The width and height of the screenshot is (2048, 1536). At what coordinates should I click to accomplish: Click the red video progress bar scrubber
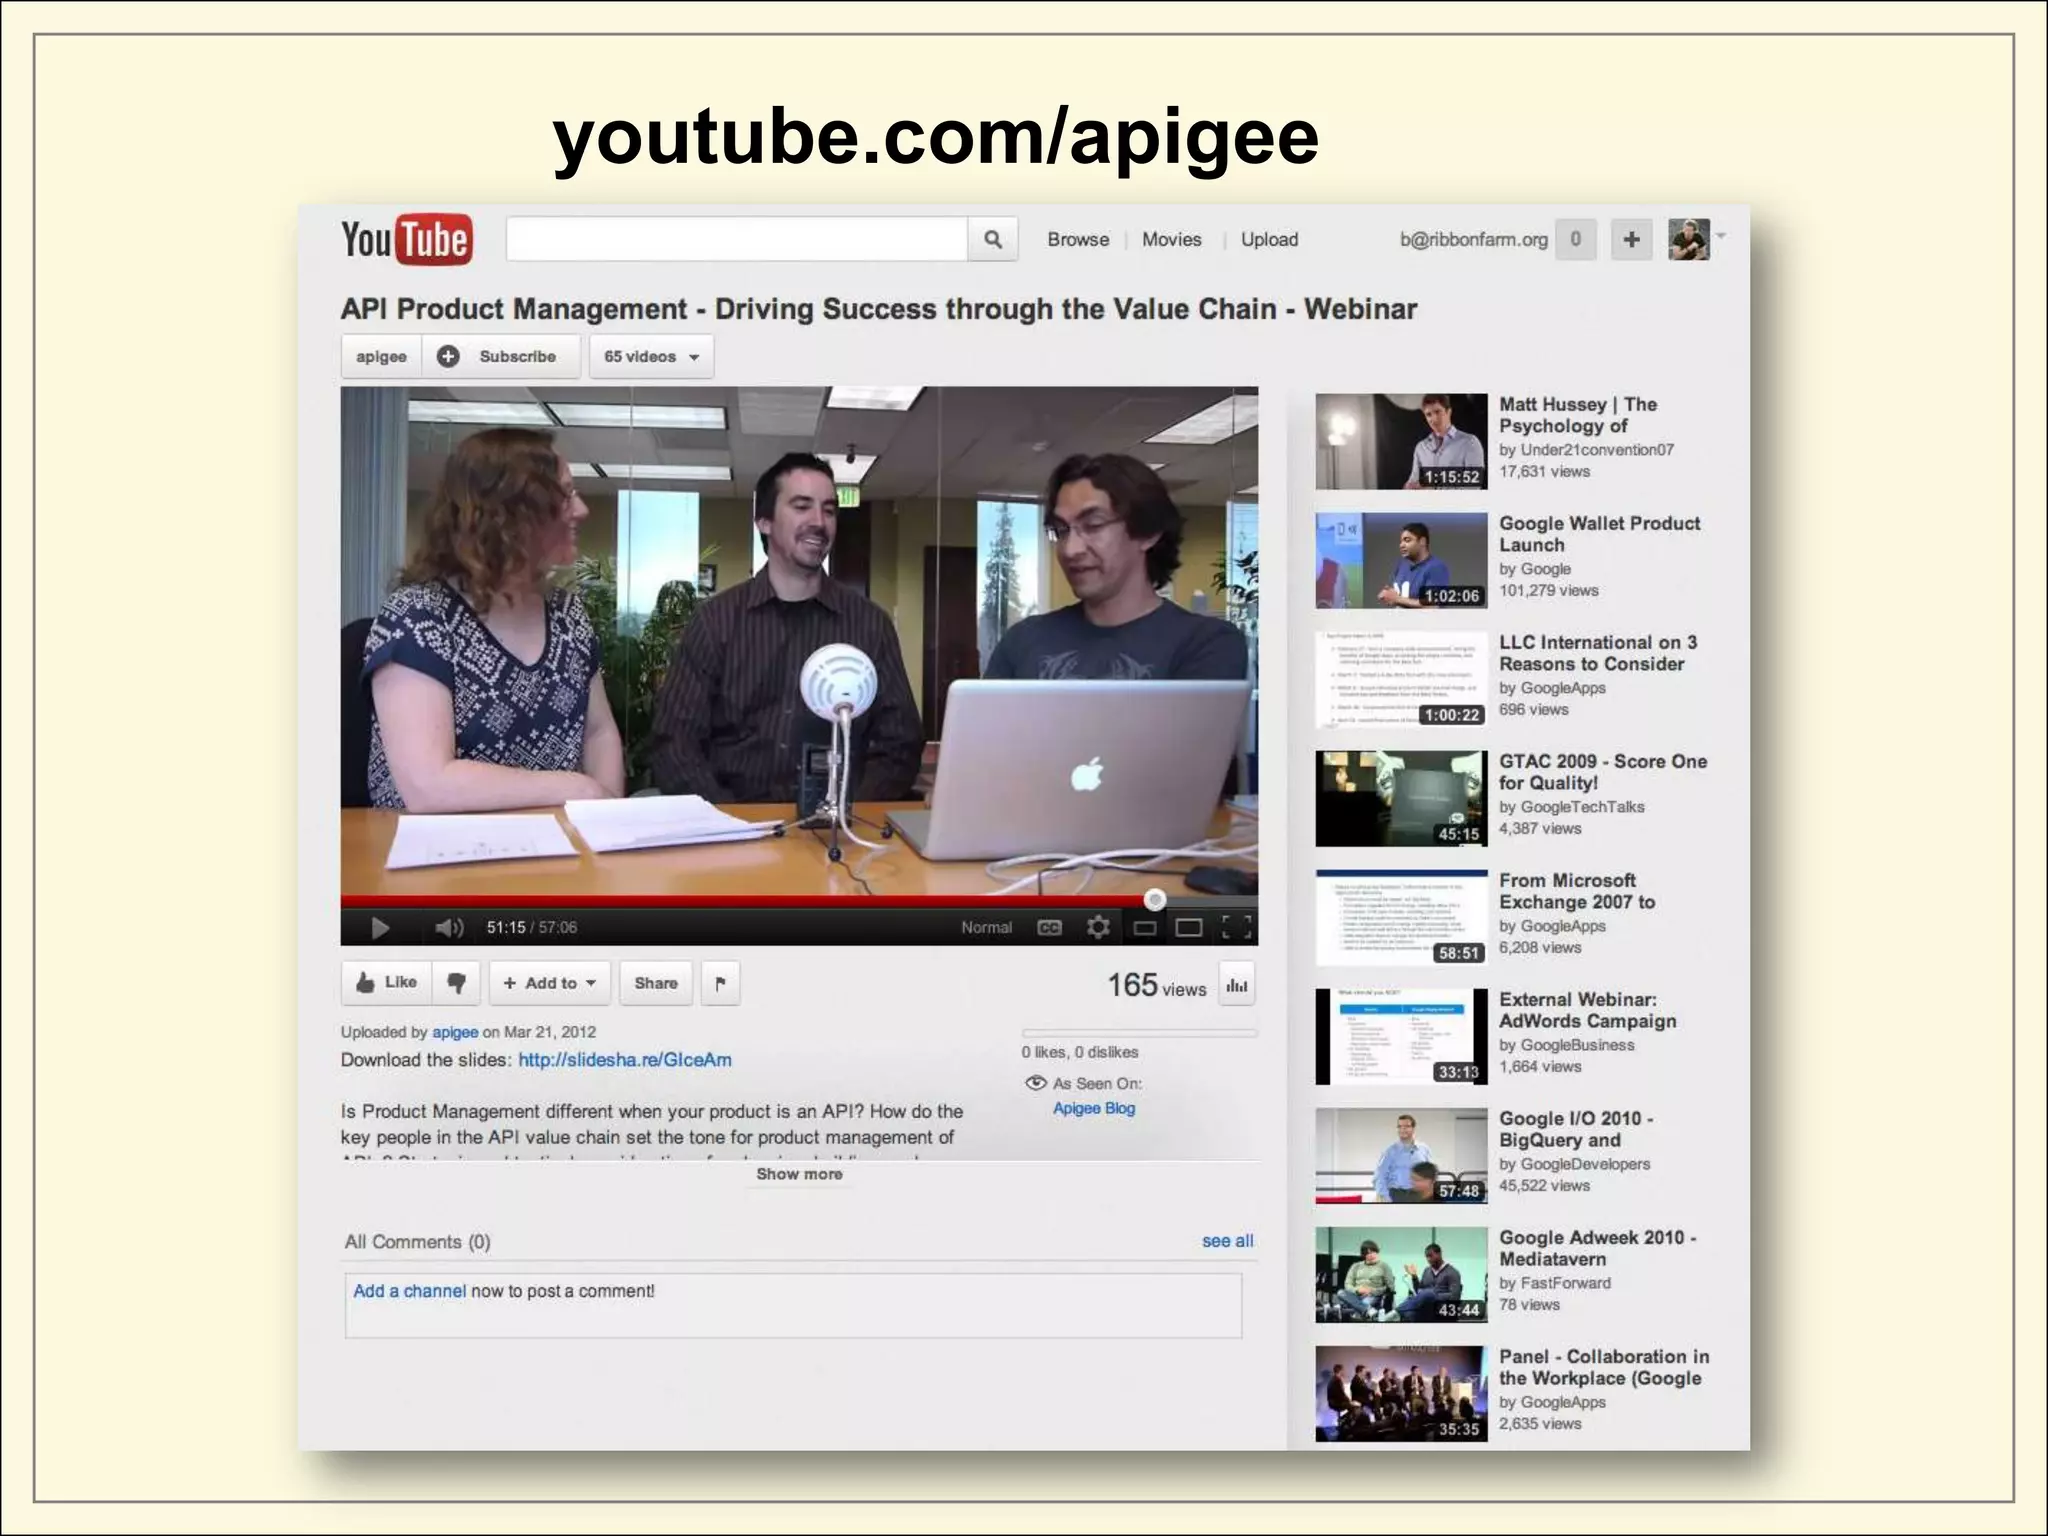[1155, 900]
